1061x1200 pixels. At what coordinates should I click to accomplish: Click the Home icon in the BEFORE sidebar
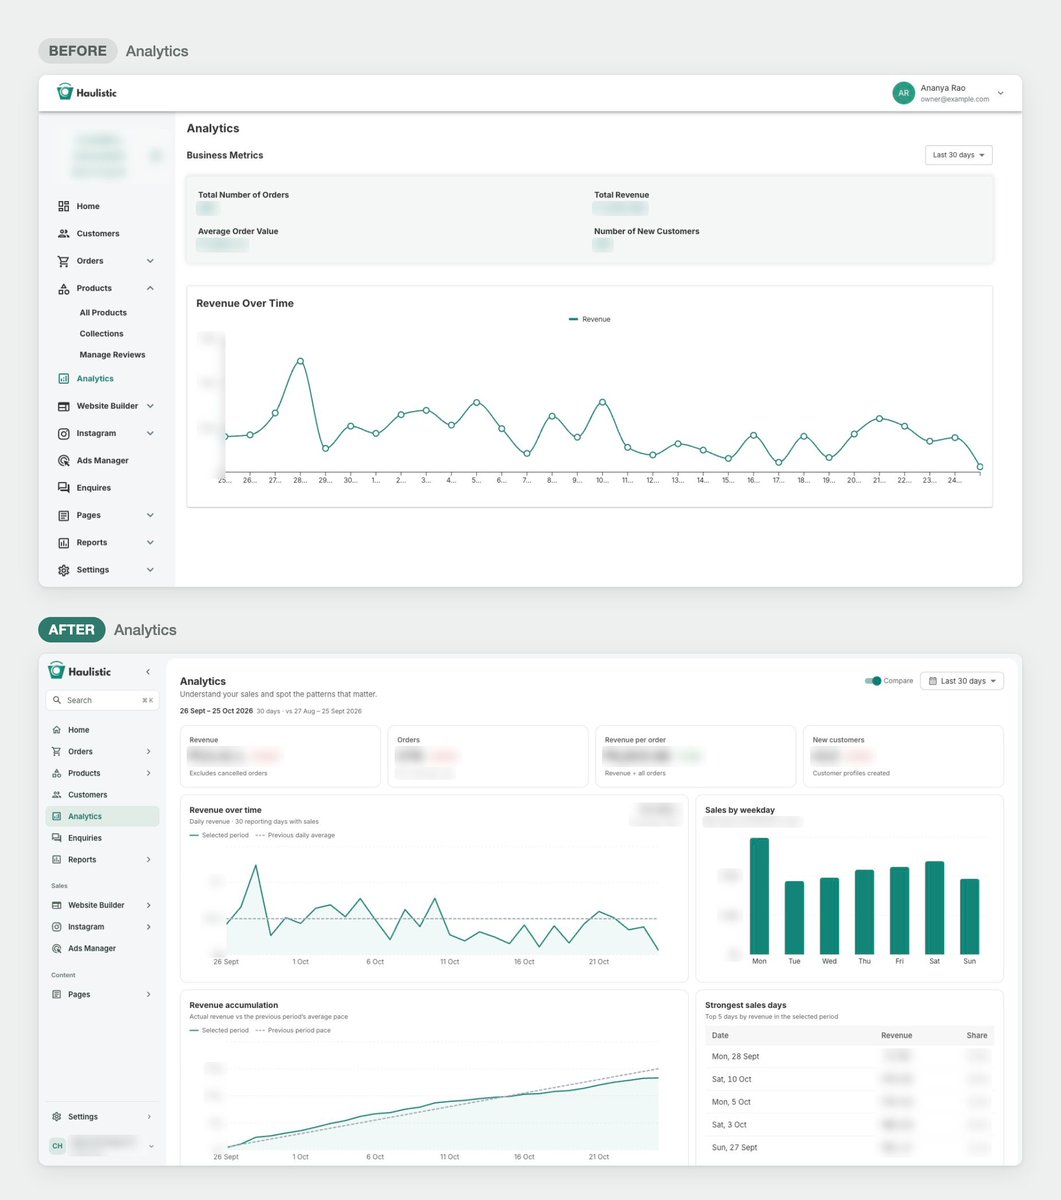point(64,206)
